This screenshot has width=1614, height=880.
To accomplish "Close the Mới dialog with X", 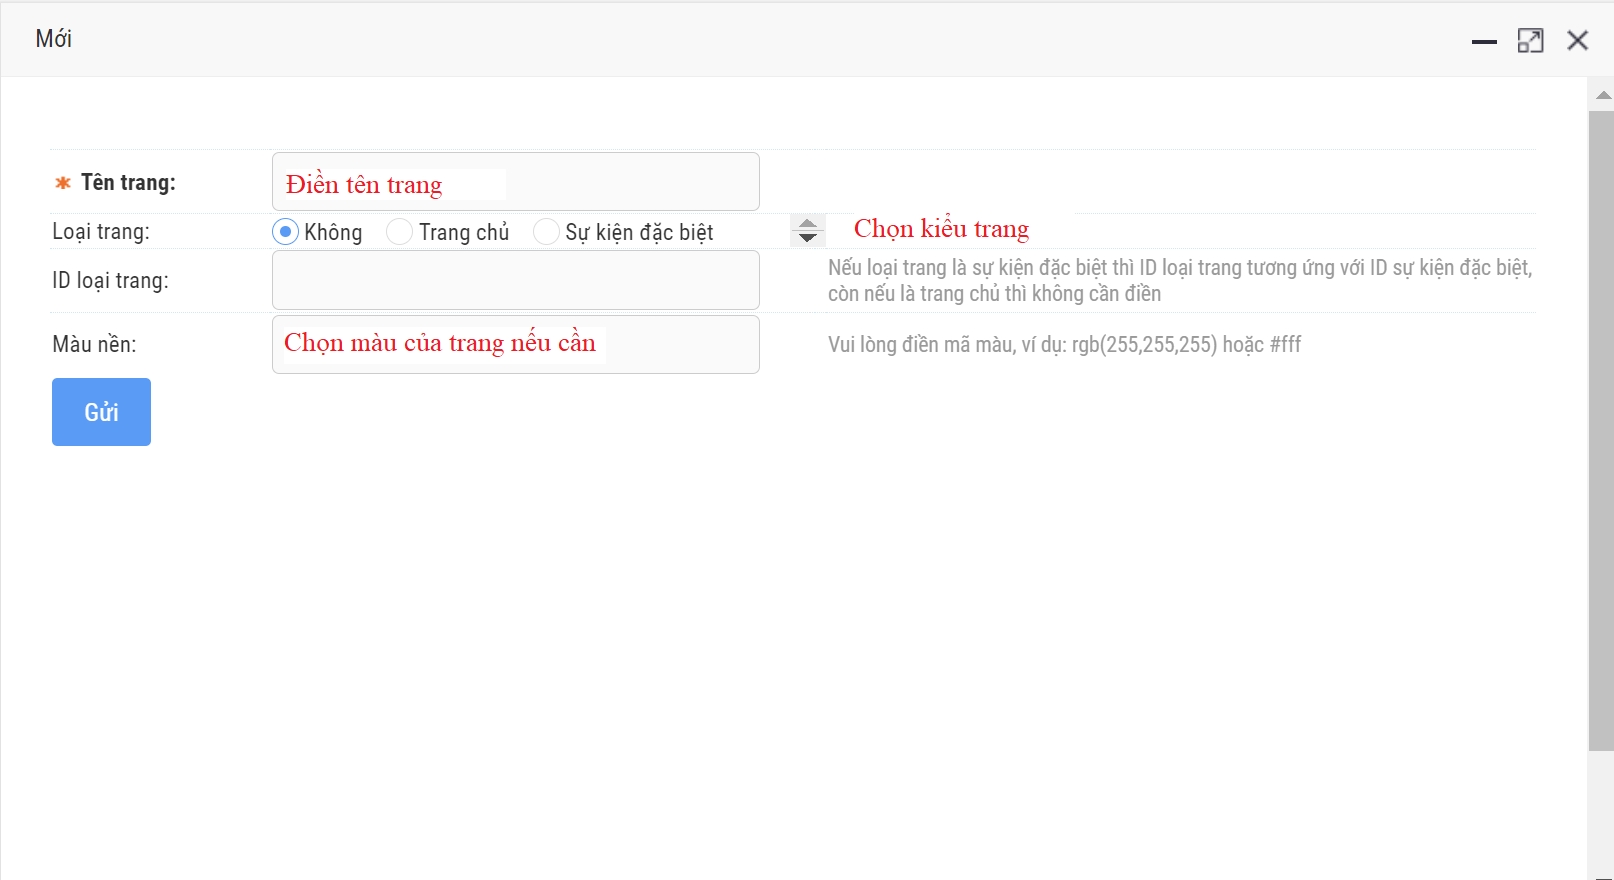I will 1577,41.
